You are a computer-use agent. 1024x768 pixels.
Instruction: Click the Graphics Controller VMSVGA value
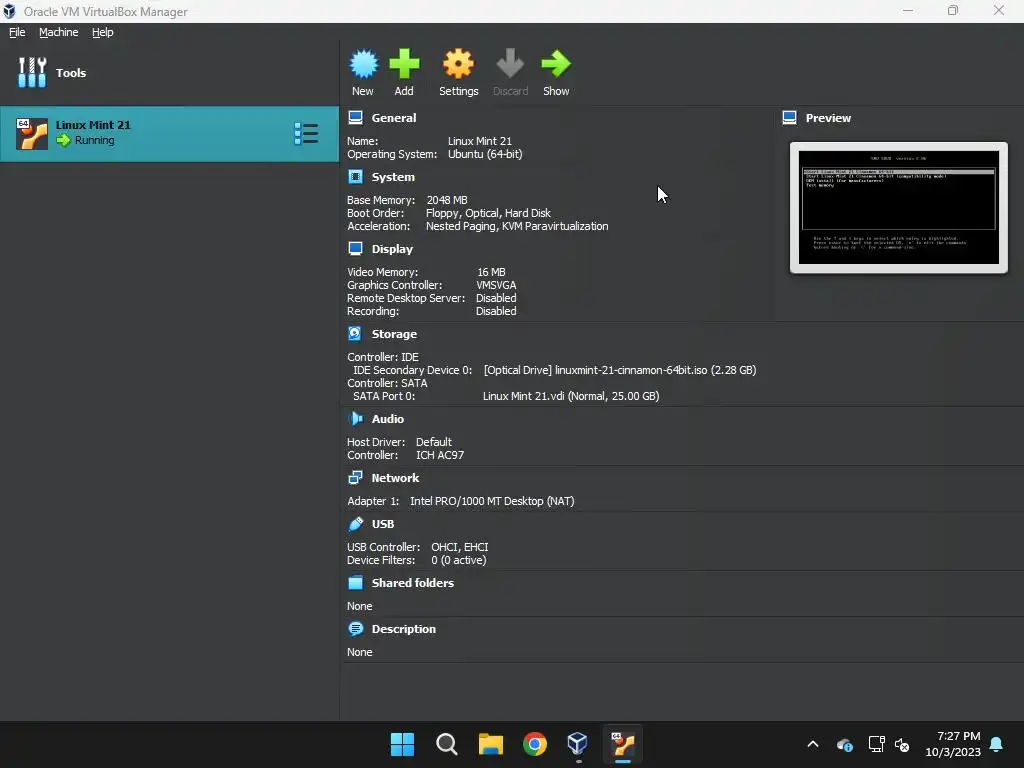point(496,285)
